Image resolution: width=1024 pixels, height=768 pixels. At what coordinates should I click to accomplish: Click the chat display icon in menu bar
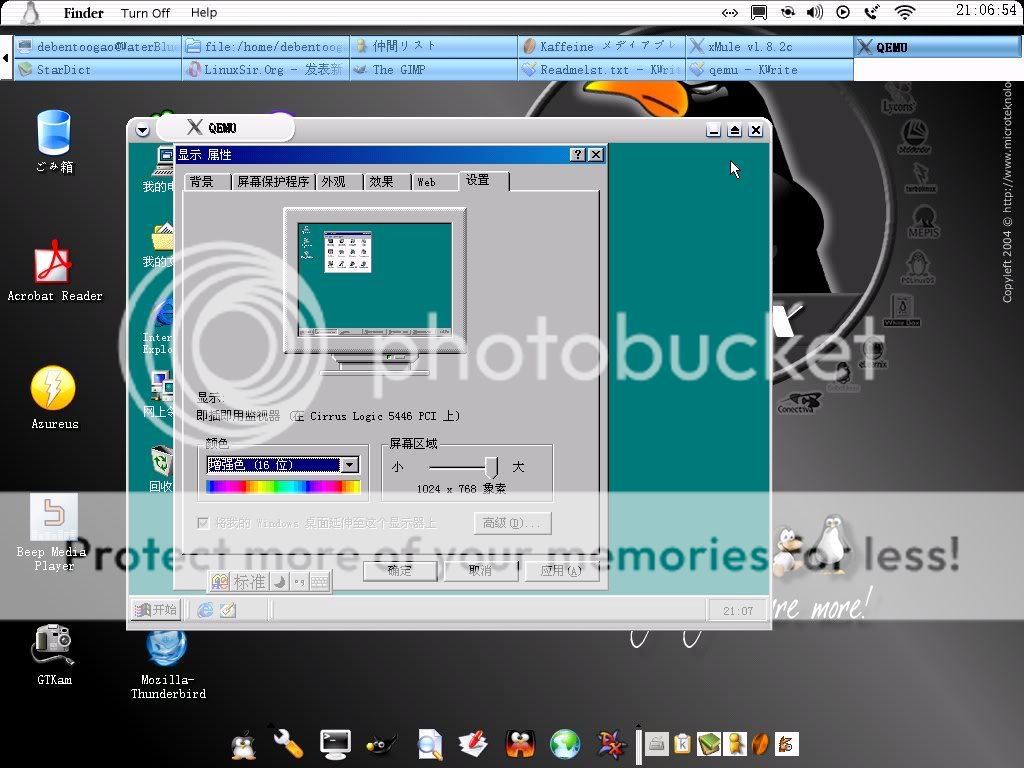[x=759, y=12]
